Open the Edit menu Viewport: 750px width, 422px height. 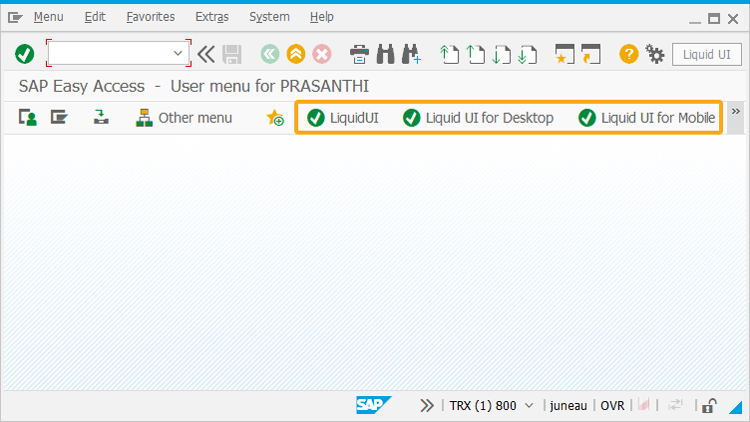[95, 17]
